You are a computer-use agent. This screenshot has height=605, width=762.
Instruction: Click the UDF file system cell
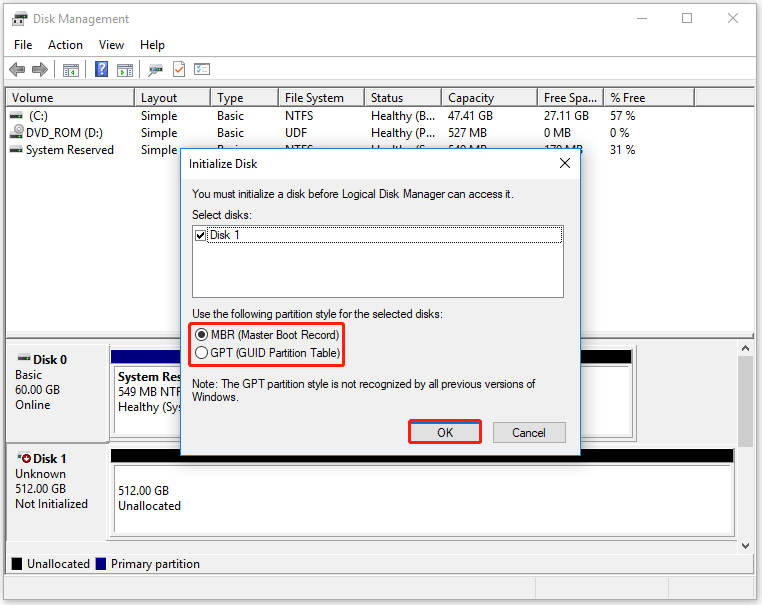point(296,133)
